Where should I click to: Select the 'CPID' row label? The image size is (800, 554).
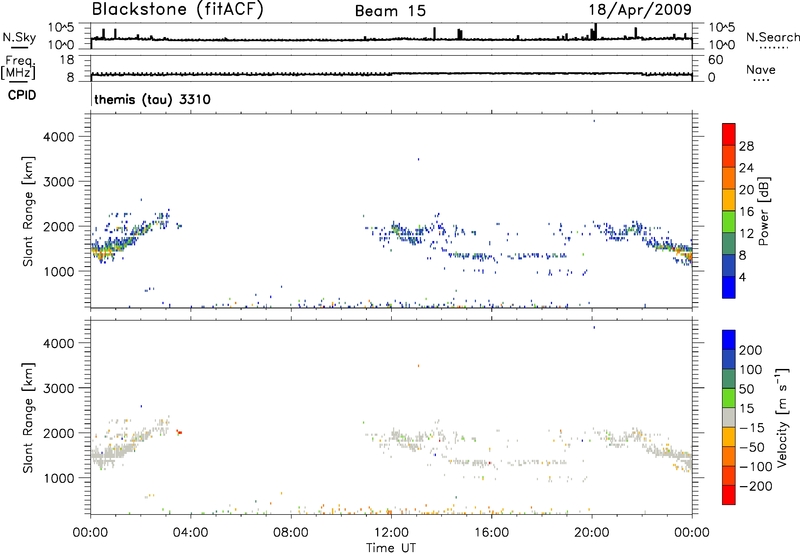22,95
